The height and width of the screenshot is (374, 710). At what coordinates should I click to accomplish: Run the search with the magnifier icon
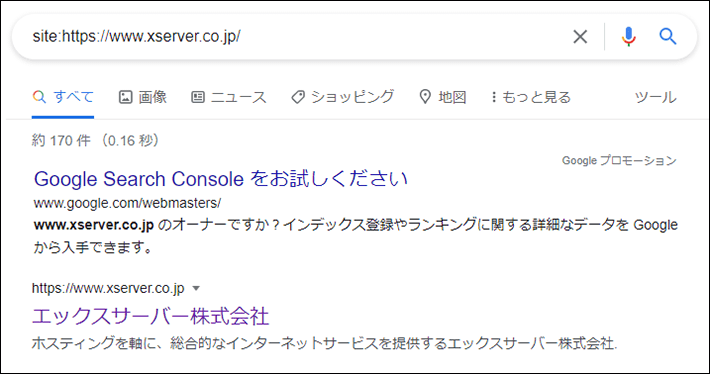pyautogui.click(x=667, y=36)
